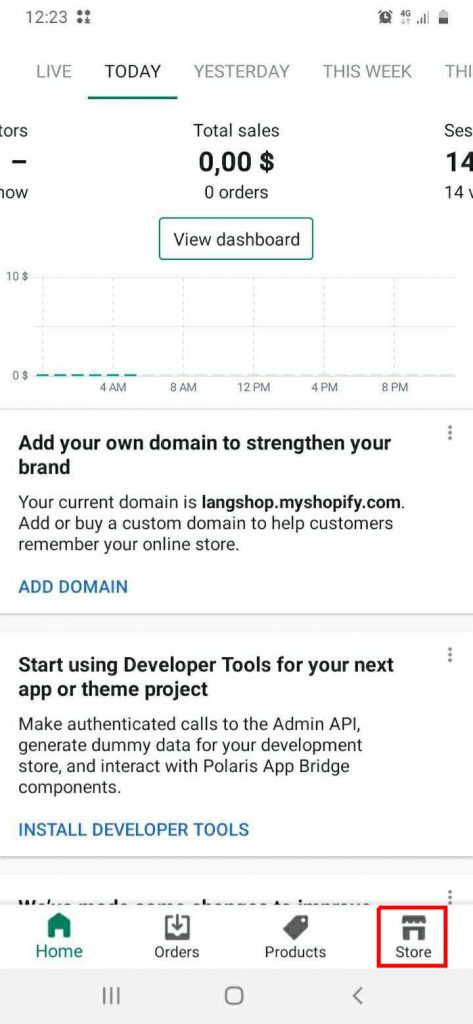Open overflow menu on the bottom partial card
The image size is (473, 1024).
[x=449, y=896]
